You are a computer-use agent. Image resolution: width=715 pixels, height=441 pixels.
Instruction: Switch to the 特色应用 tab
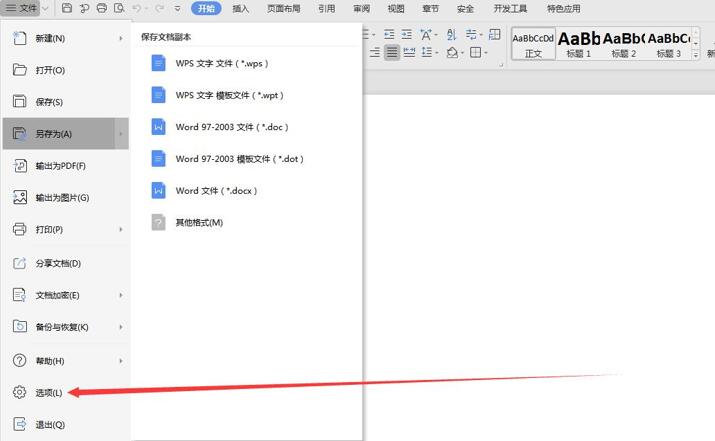tap(564, 8)
